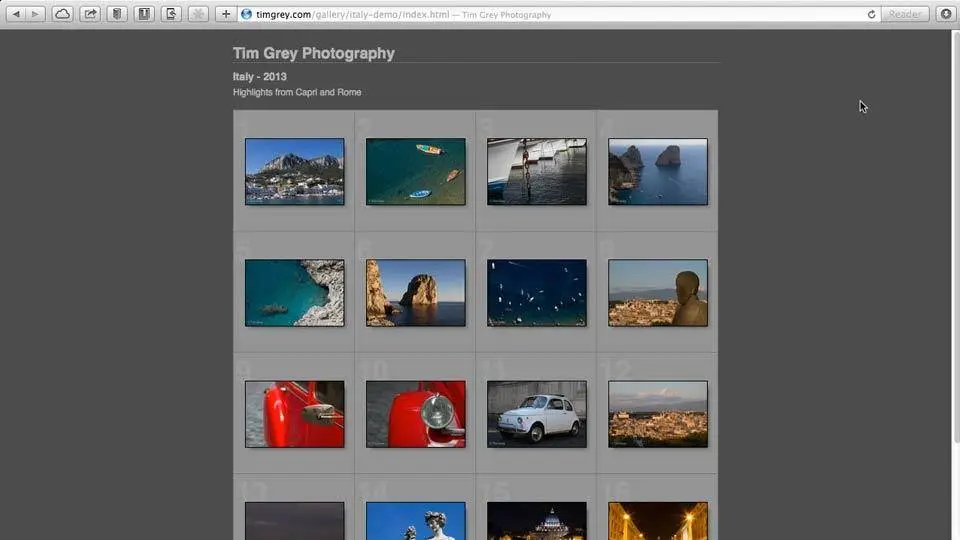Click 'Highlights from Capri and Rome' text

297,92
